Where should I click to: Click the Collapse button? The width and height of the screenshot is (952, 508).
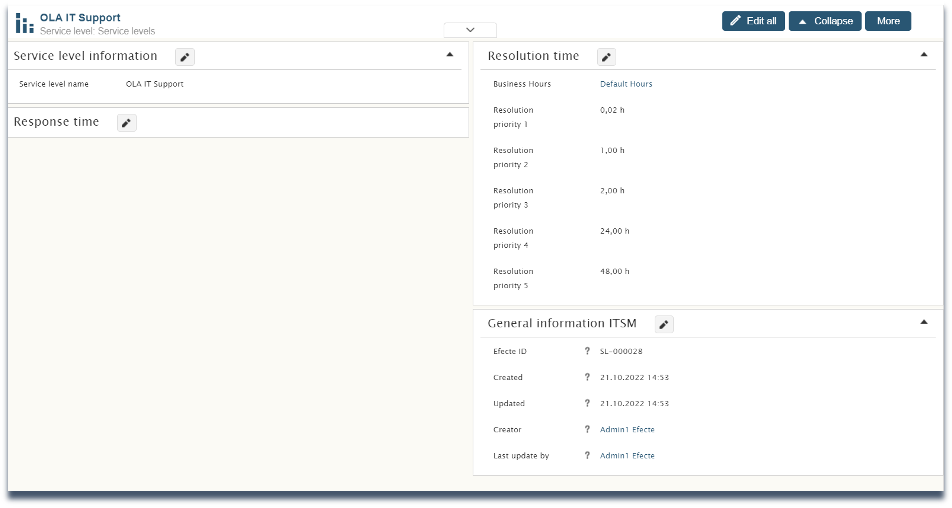pos(825,21)
